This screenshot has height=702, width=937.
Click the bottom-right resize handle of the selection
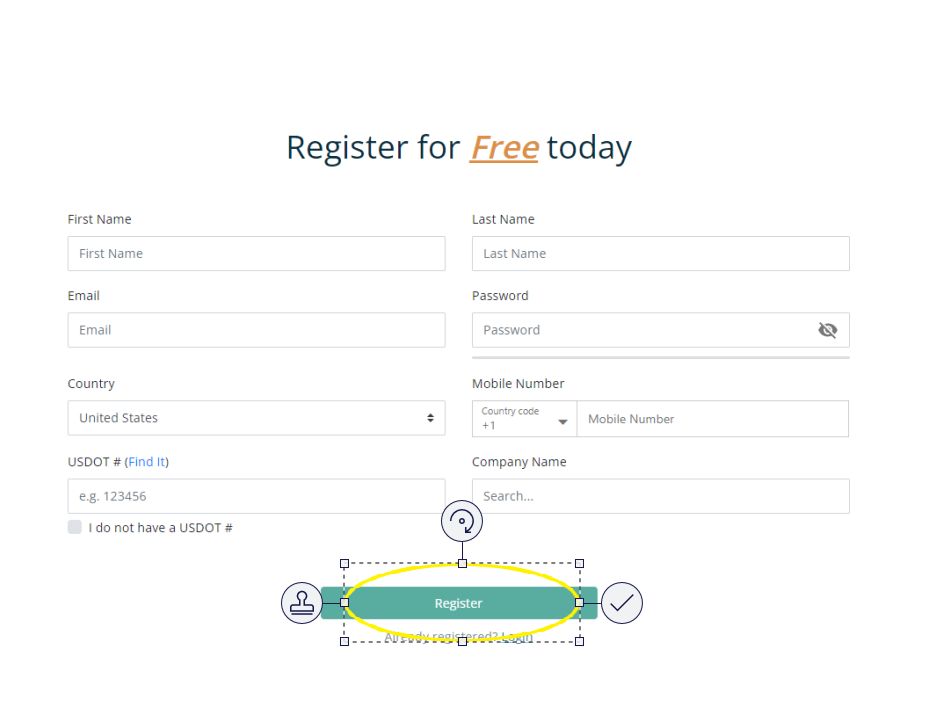point(579,641)
